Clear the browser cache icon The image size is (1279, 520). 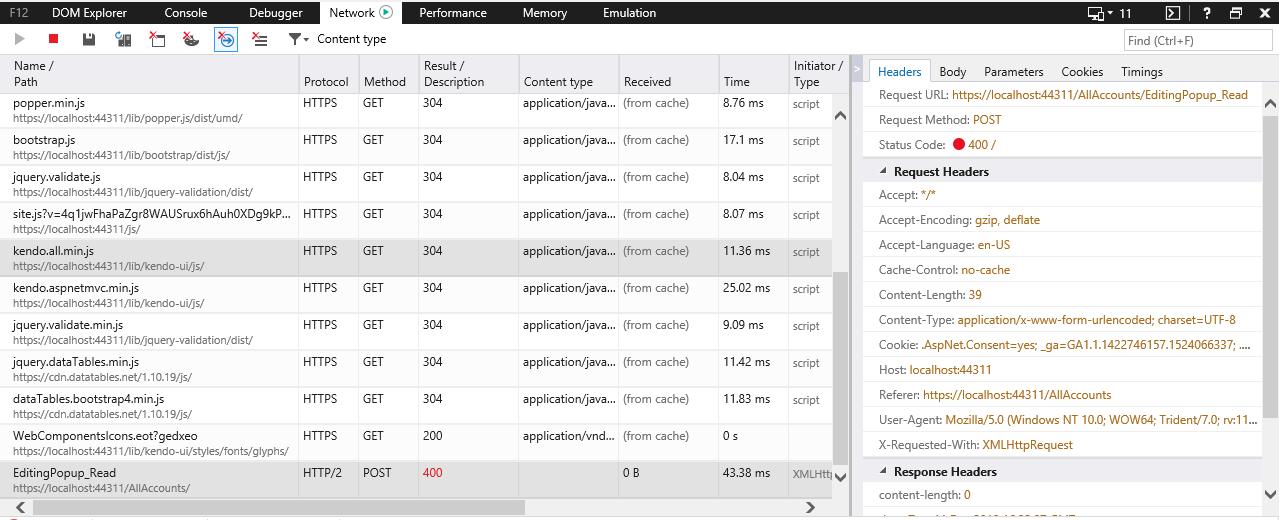(157, 39)
